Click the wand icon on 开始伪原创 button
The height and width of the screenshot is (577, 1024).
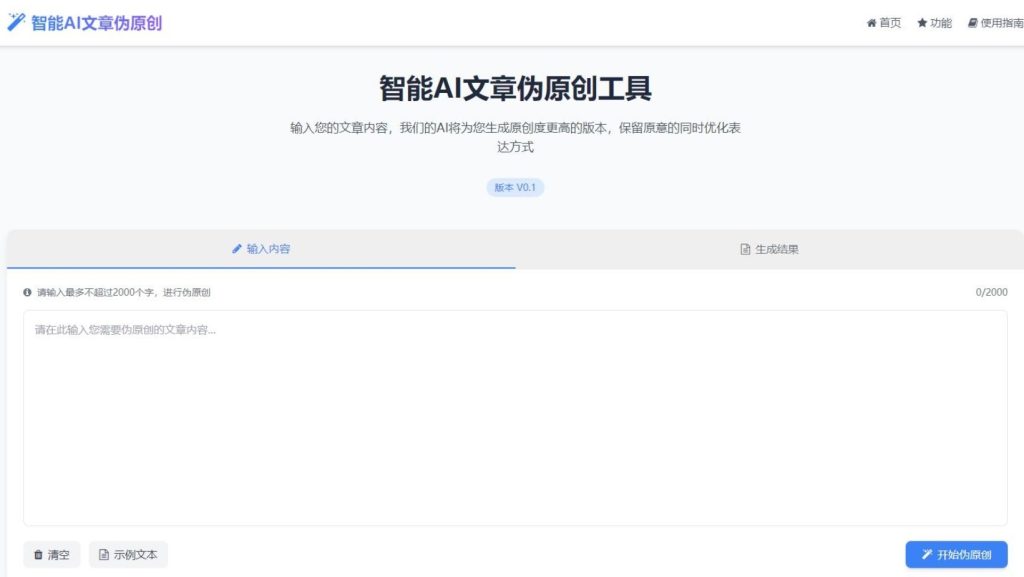pyautogui.click(x=926, y=555)
